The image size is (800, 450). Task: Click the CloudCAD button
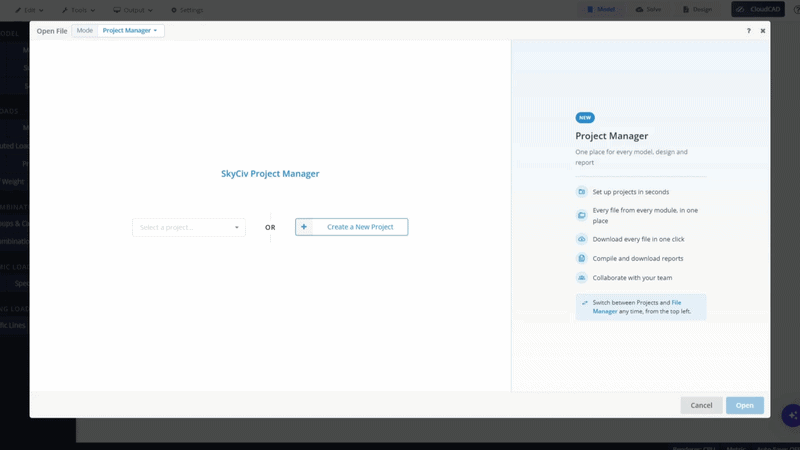[758, 9]
